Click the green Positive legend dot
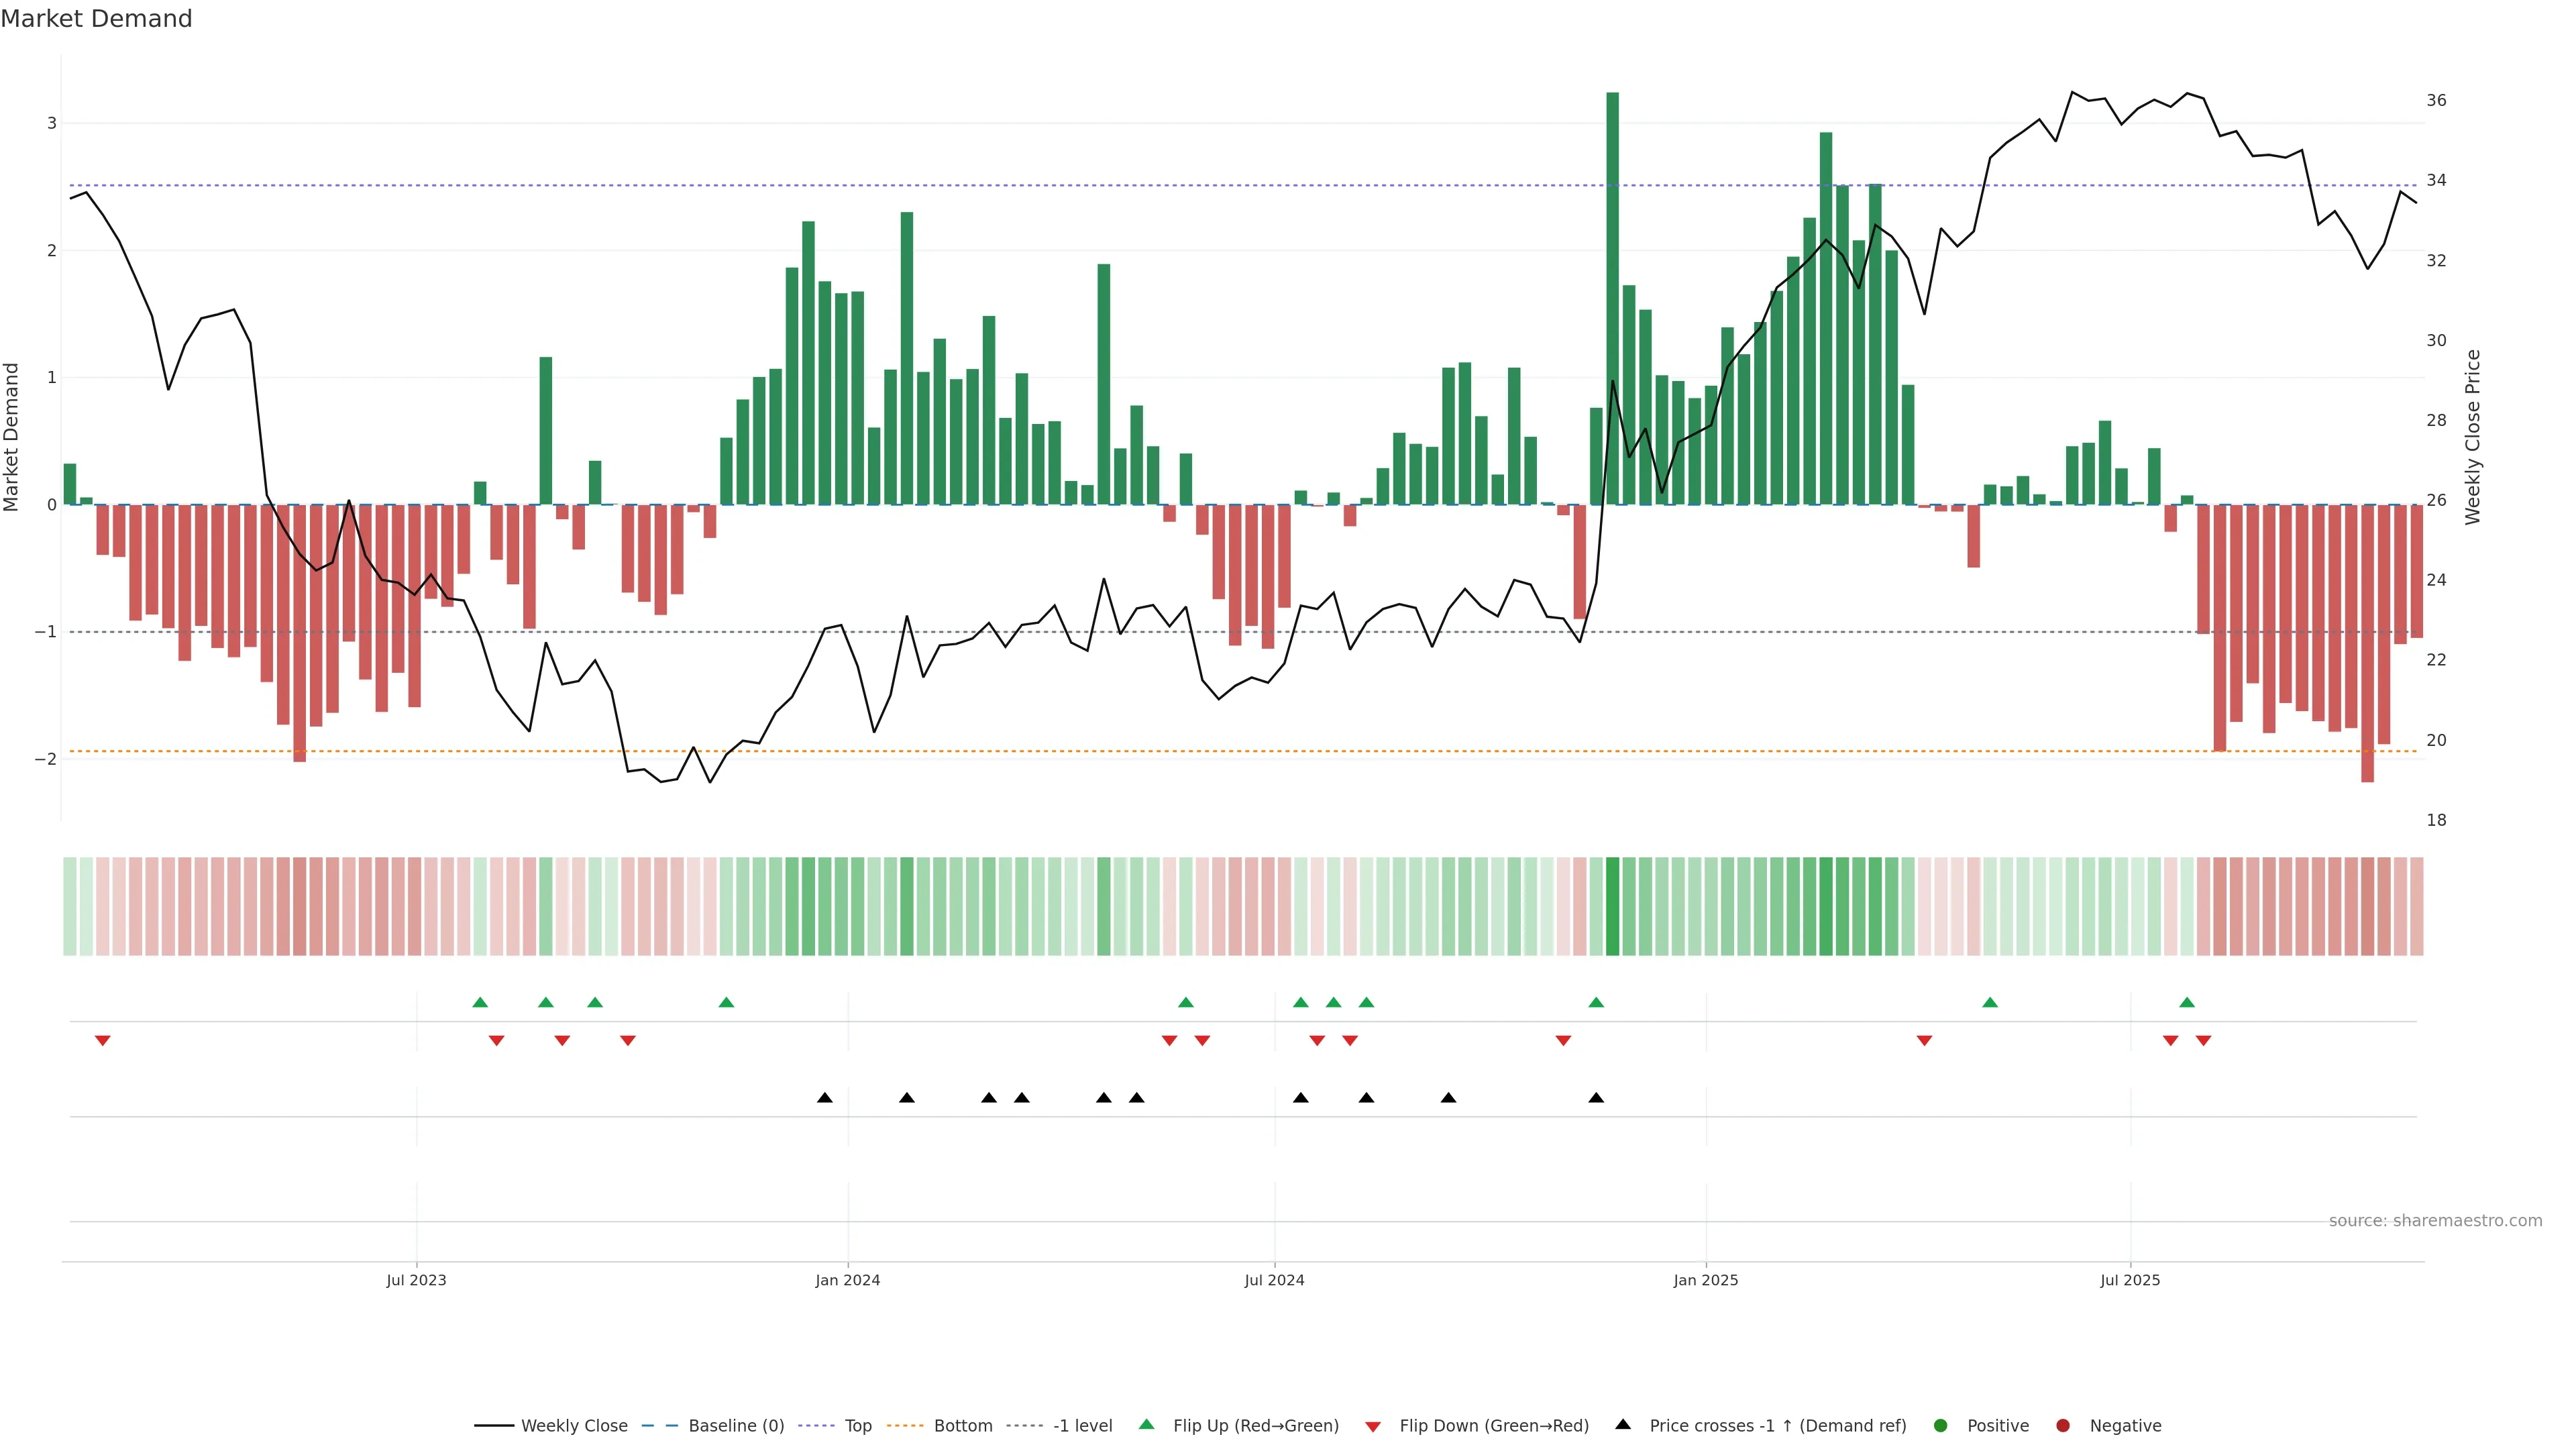This screenshot has height=1449, width=2576. [1941, 1426]
